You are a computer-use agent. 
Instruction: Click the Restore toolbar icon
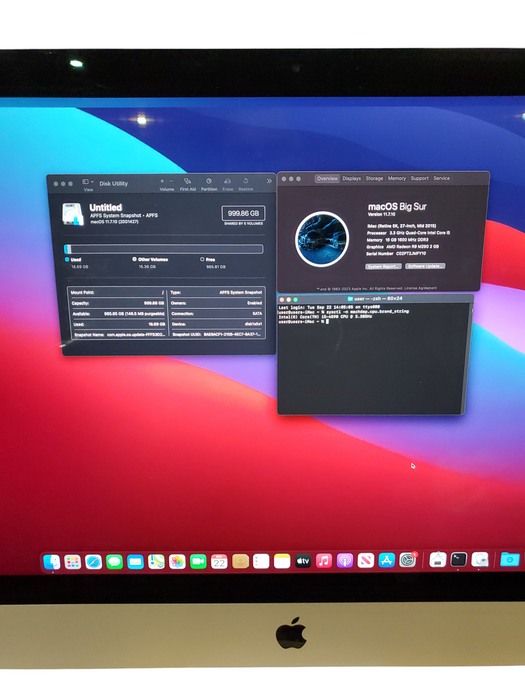(x=246, y=181)
